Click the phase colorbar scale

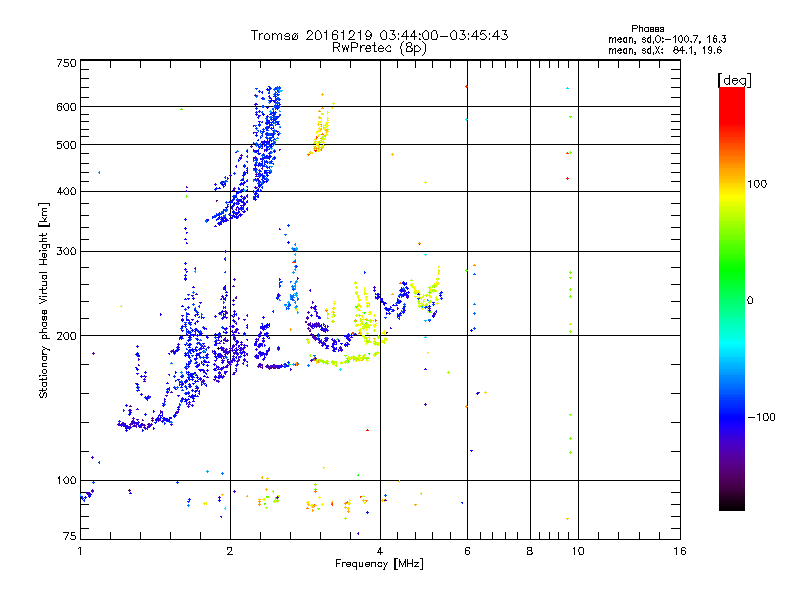pyautogui.click(x=732, y=298)
